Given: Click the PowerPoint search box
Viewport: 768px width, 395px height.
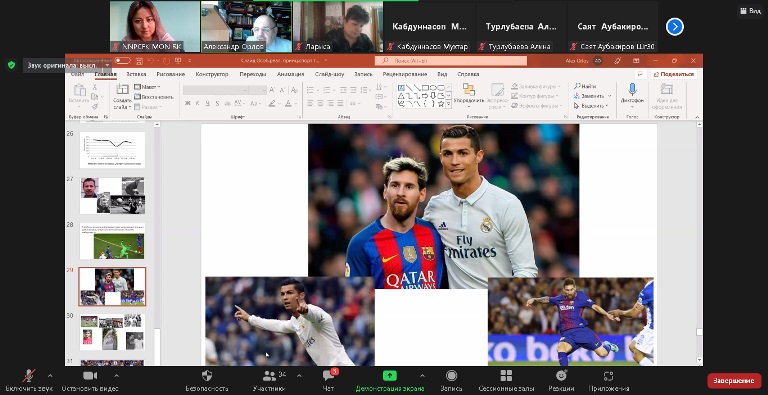Looking at the screenshot, I should [x=451, y=61].
